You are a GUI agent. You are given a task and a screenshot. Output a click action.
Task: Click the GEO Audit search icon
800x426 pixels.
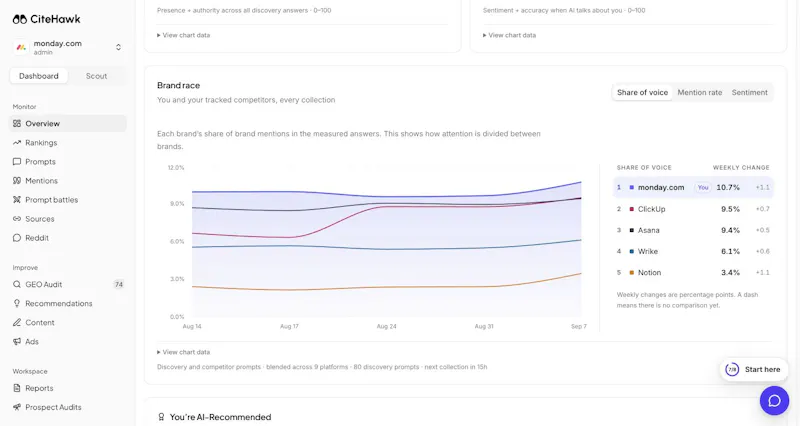pyautogui.click(x=17, y=285)
